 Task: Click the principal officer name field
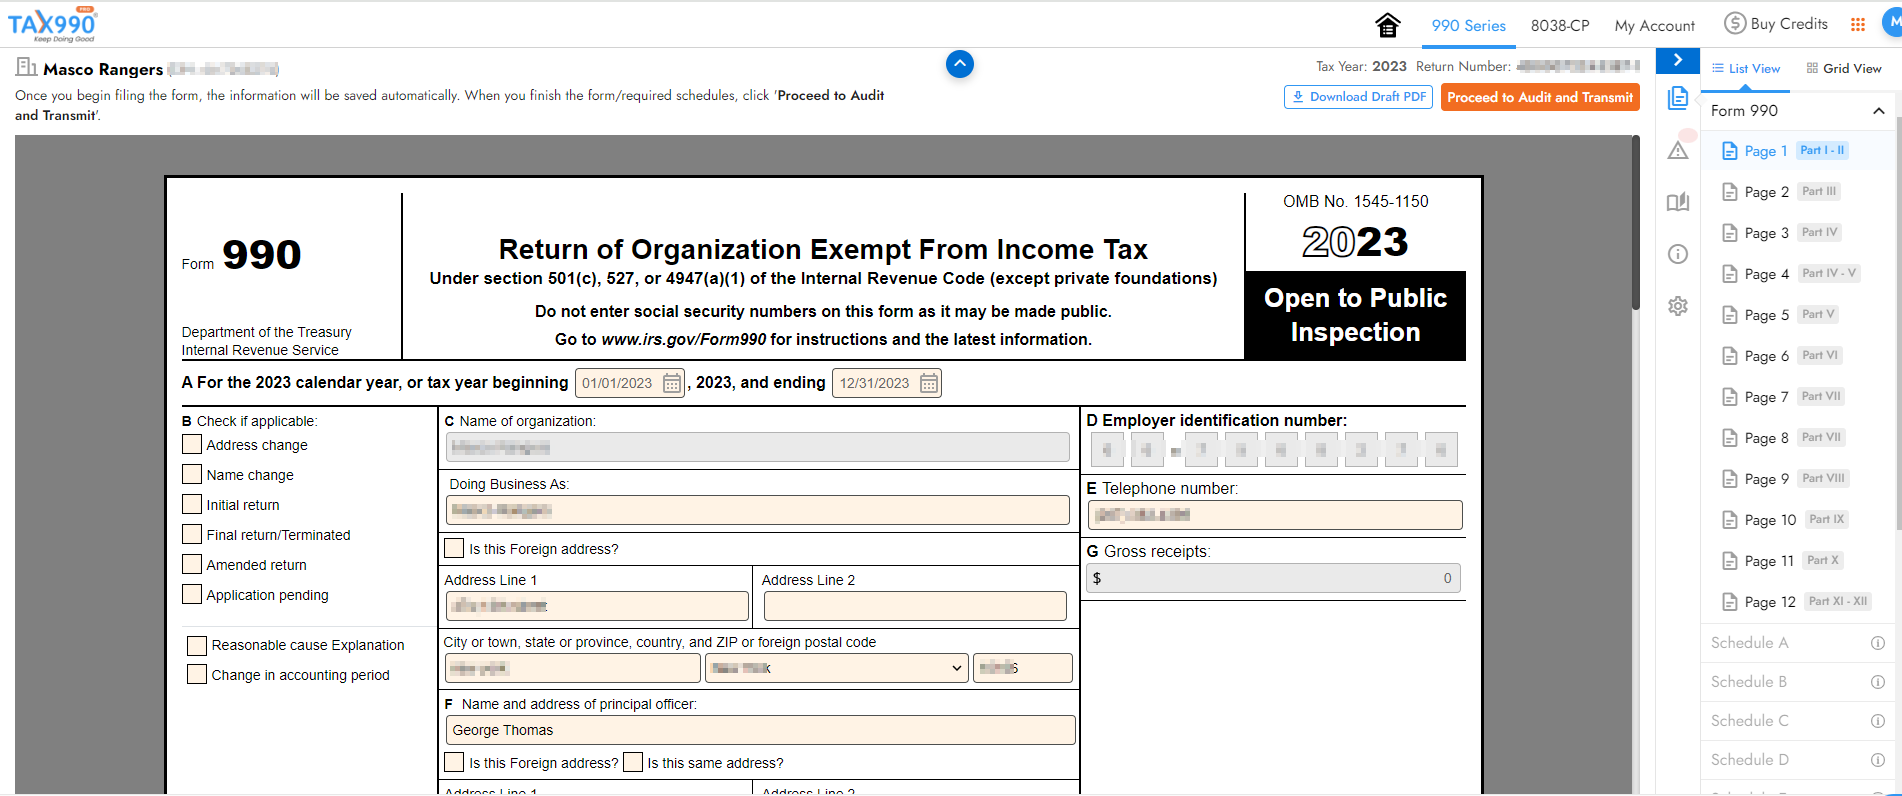[x=760, y=730]
